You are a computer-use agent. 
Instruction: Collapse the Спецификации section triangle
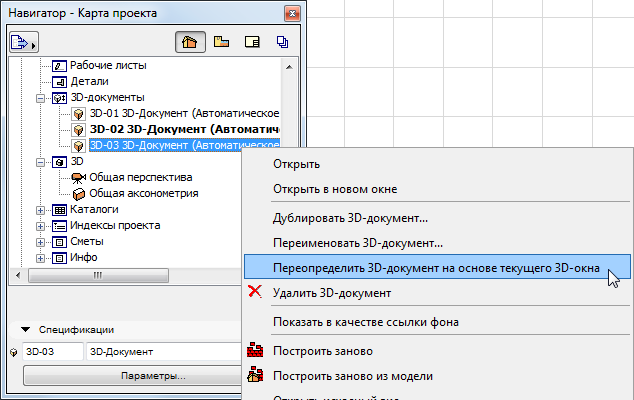(25, 330)
